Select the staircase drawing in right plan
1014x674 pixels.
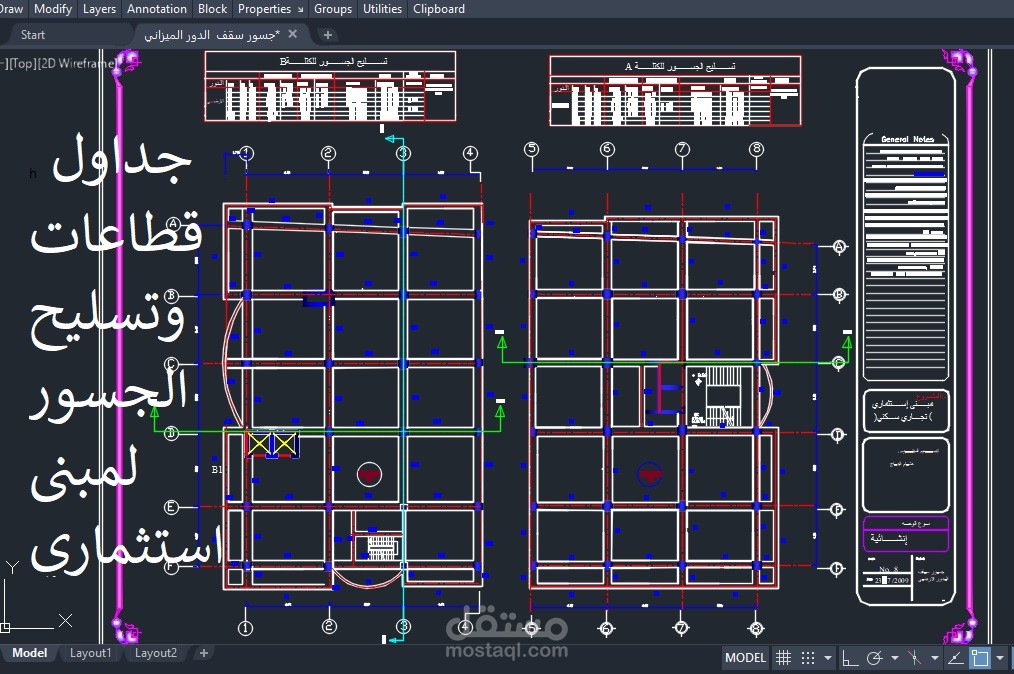(x=722, y=395)
